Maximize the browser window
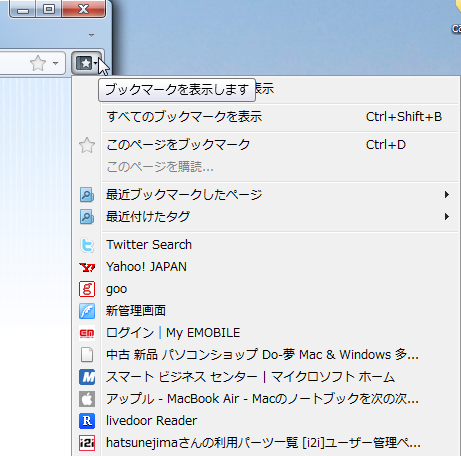Image resolution: width=461 pixels, height=456 pixels. coord(49,8)
